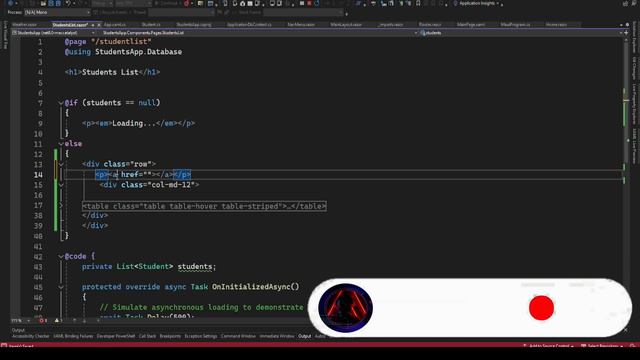Collapse the @if (students == null) block

click(x=61, y=103)
